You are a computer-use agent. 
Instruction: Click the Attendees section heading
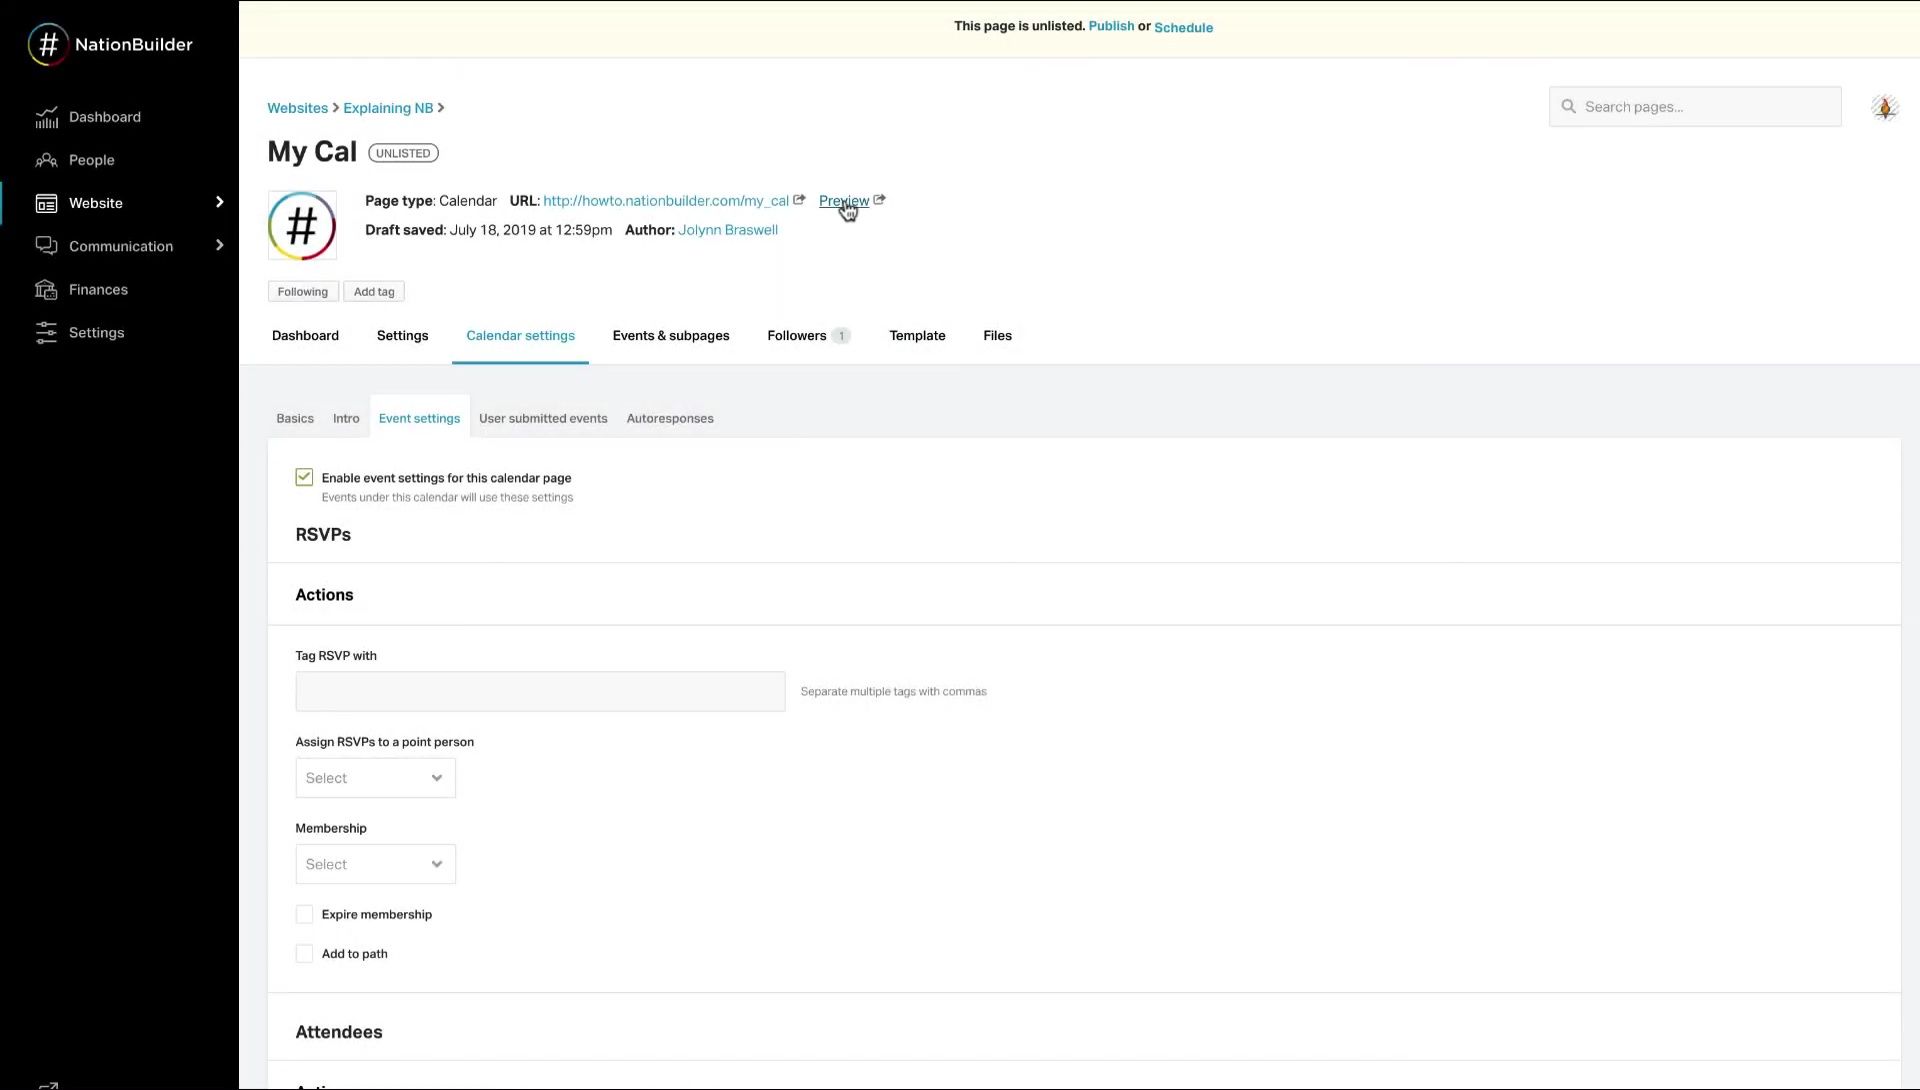coord(339,1032)
